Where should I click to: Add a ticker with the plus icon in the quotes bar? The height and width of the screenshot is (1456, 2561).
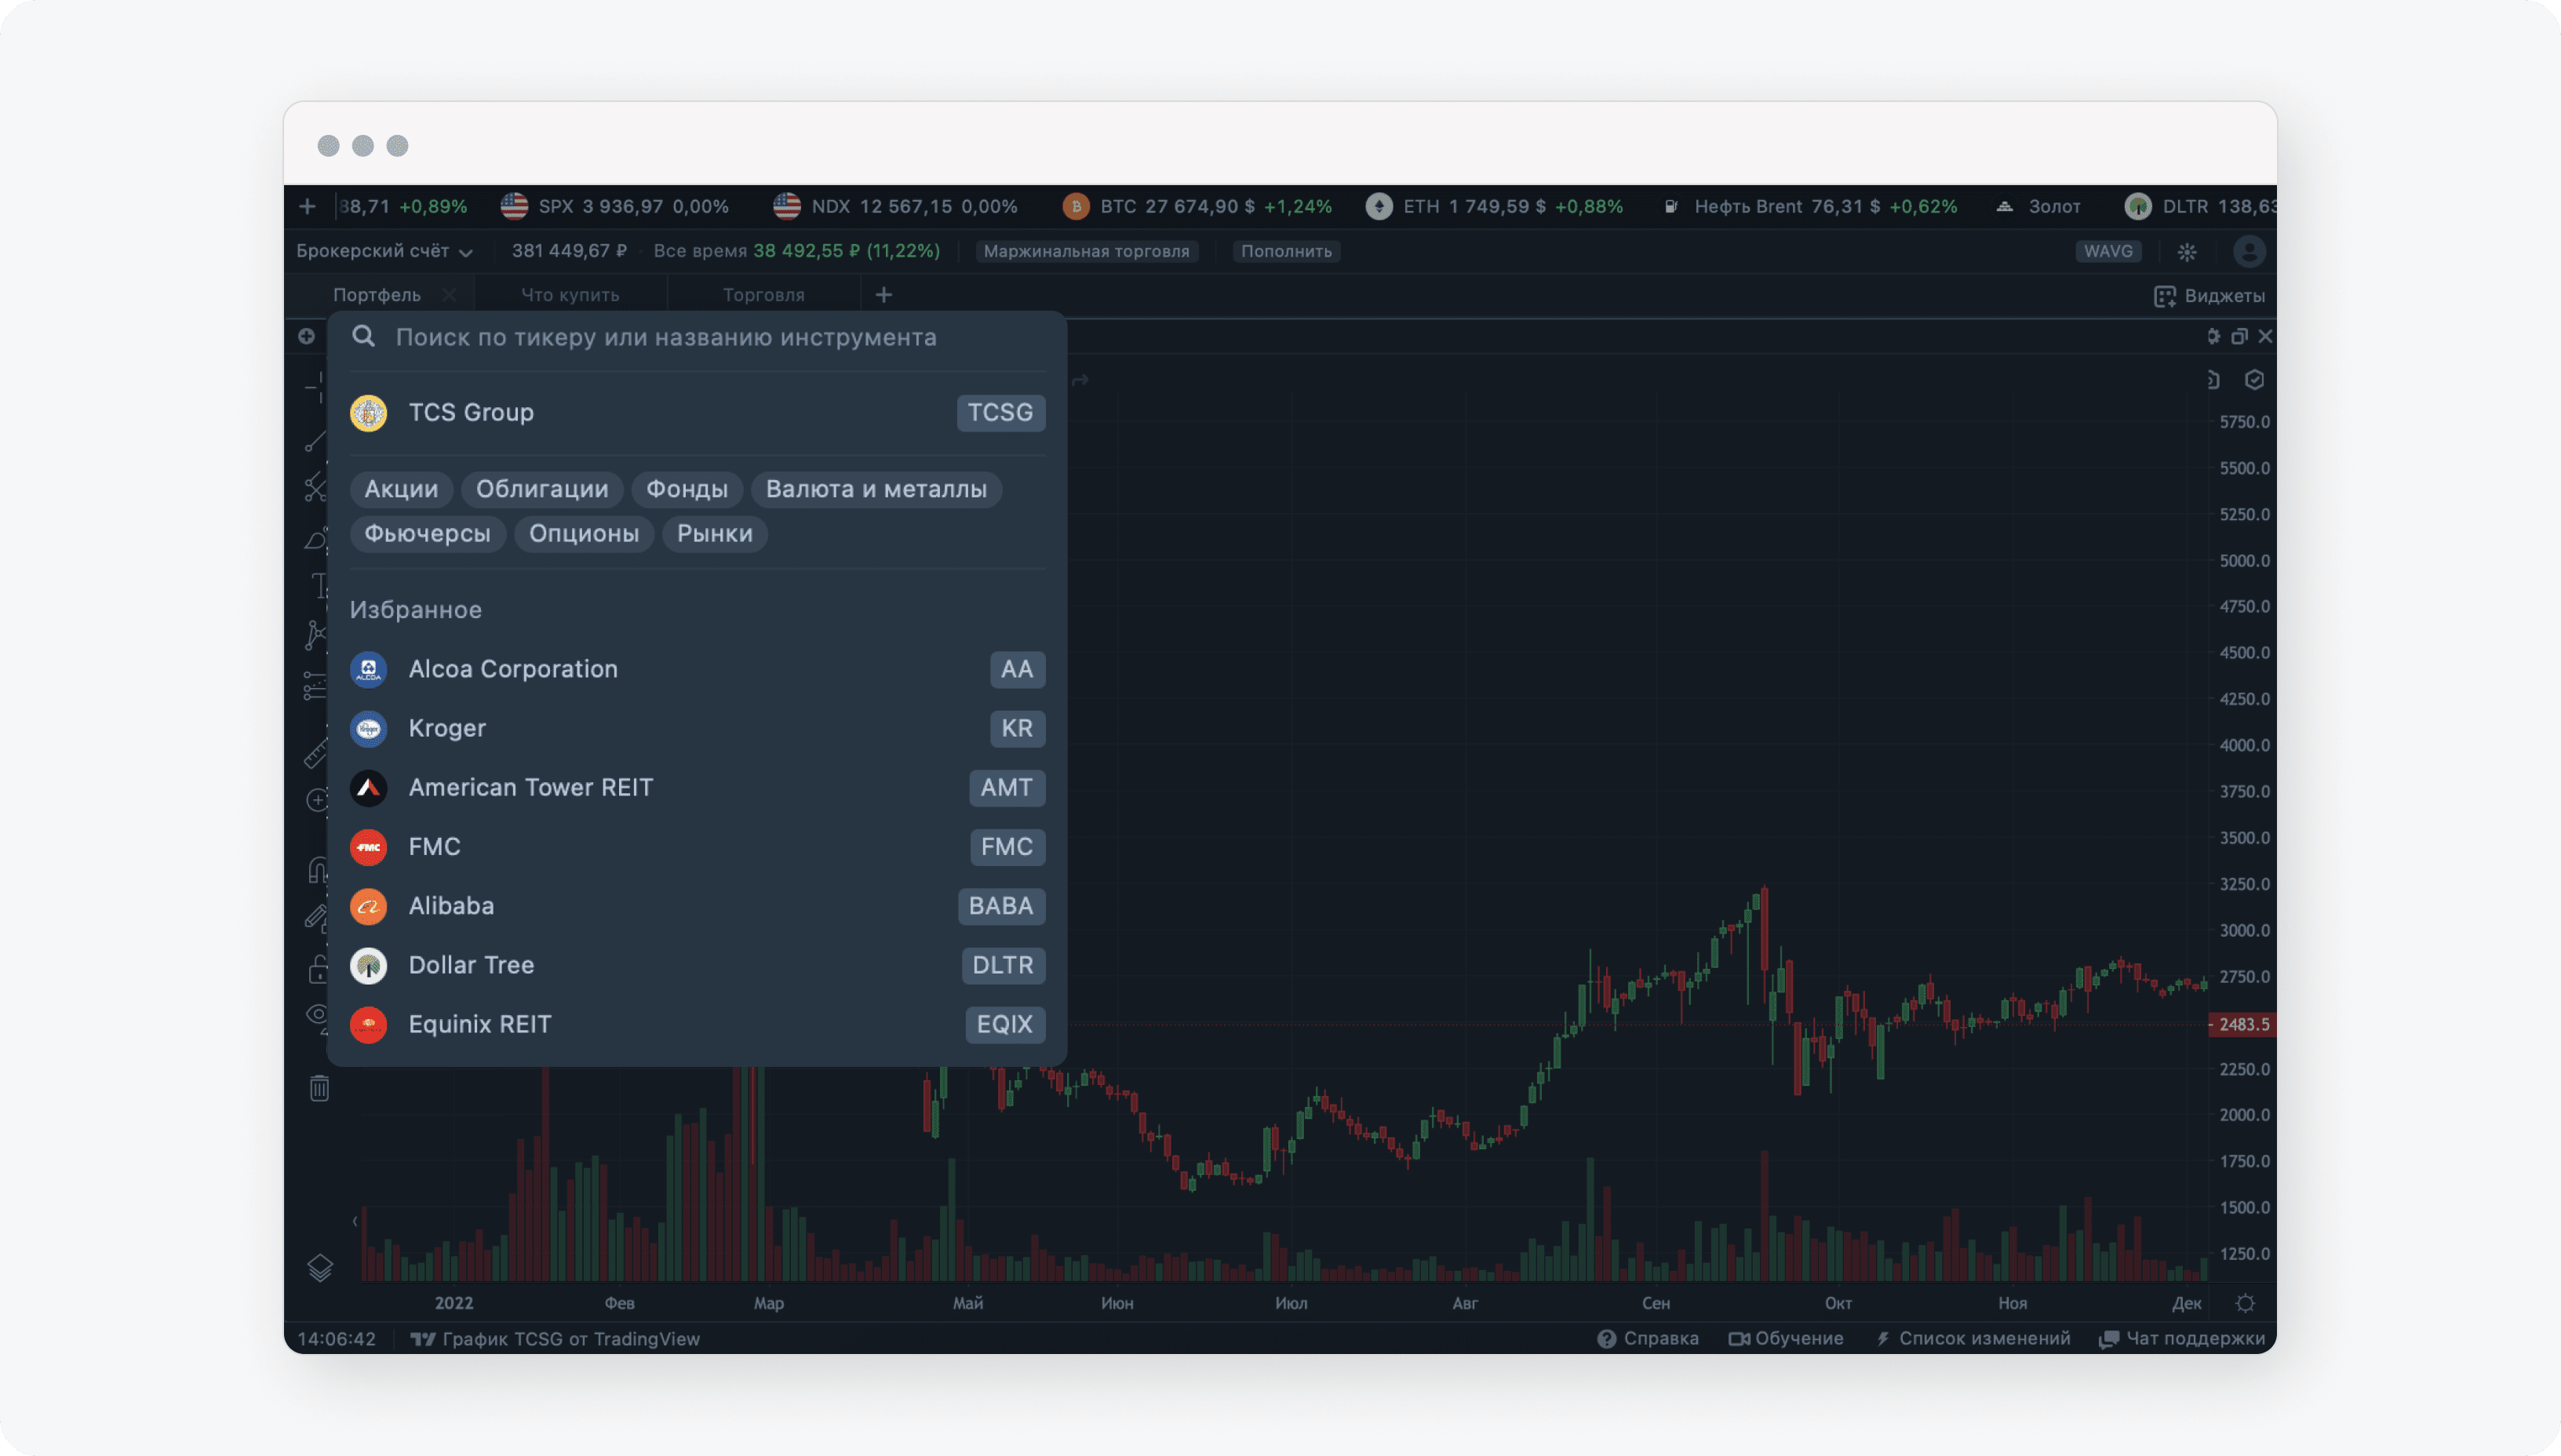click(x=307, y=206)
